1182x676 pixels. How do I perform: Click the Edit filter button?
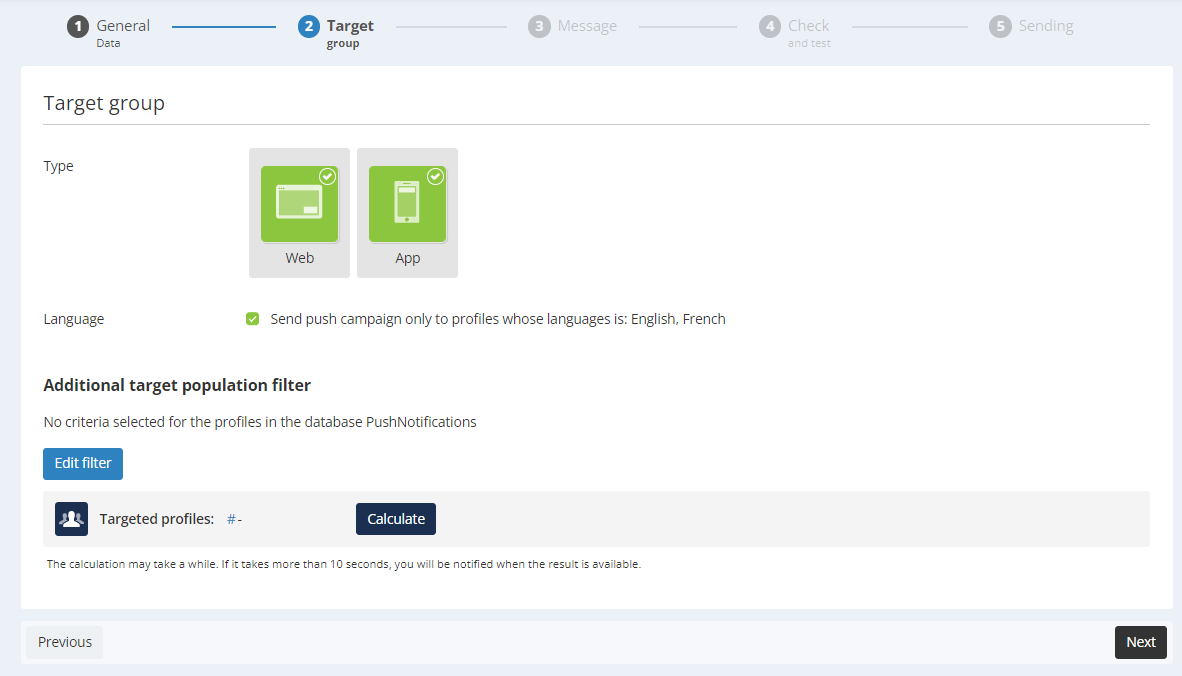pyautogui.click(x=83, y=463)
